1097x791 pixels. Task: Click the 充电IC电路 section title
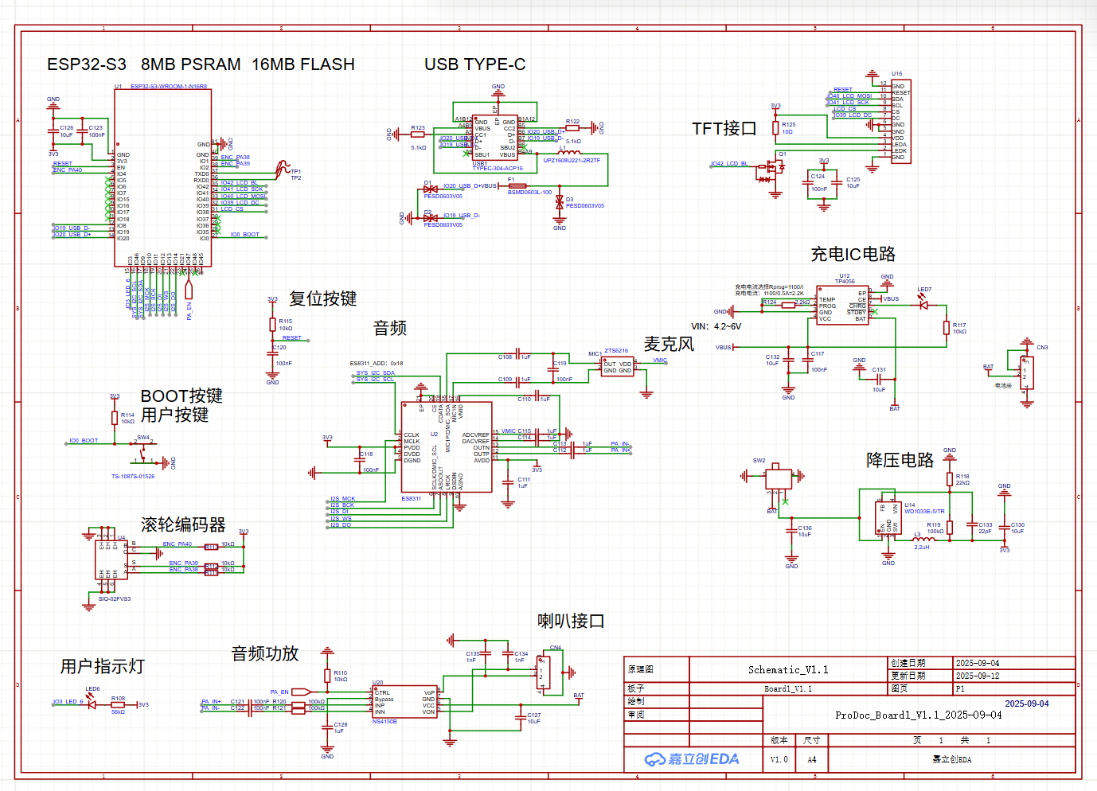coord(853,255)
